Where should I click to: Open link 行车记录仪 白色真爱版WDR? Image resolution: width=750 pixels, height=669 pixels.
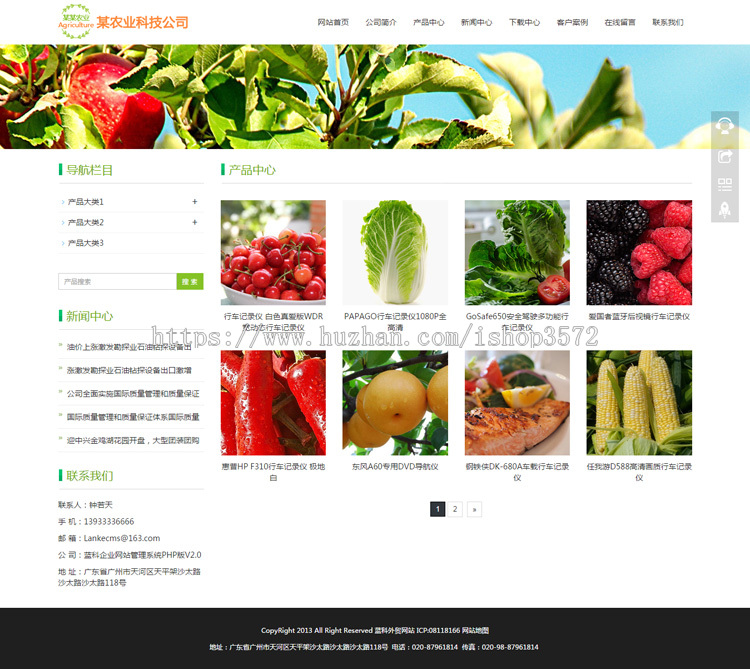(273, 322)
